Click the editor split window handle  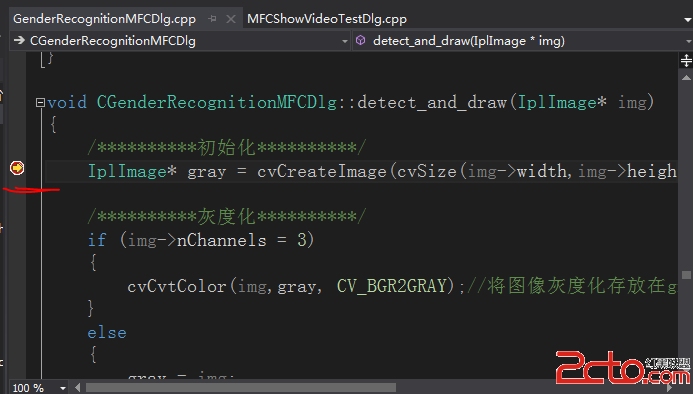686,60
